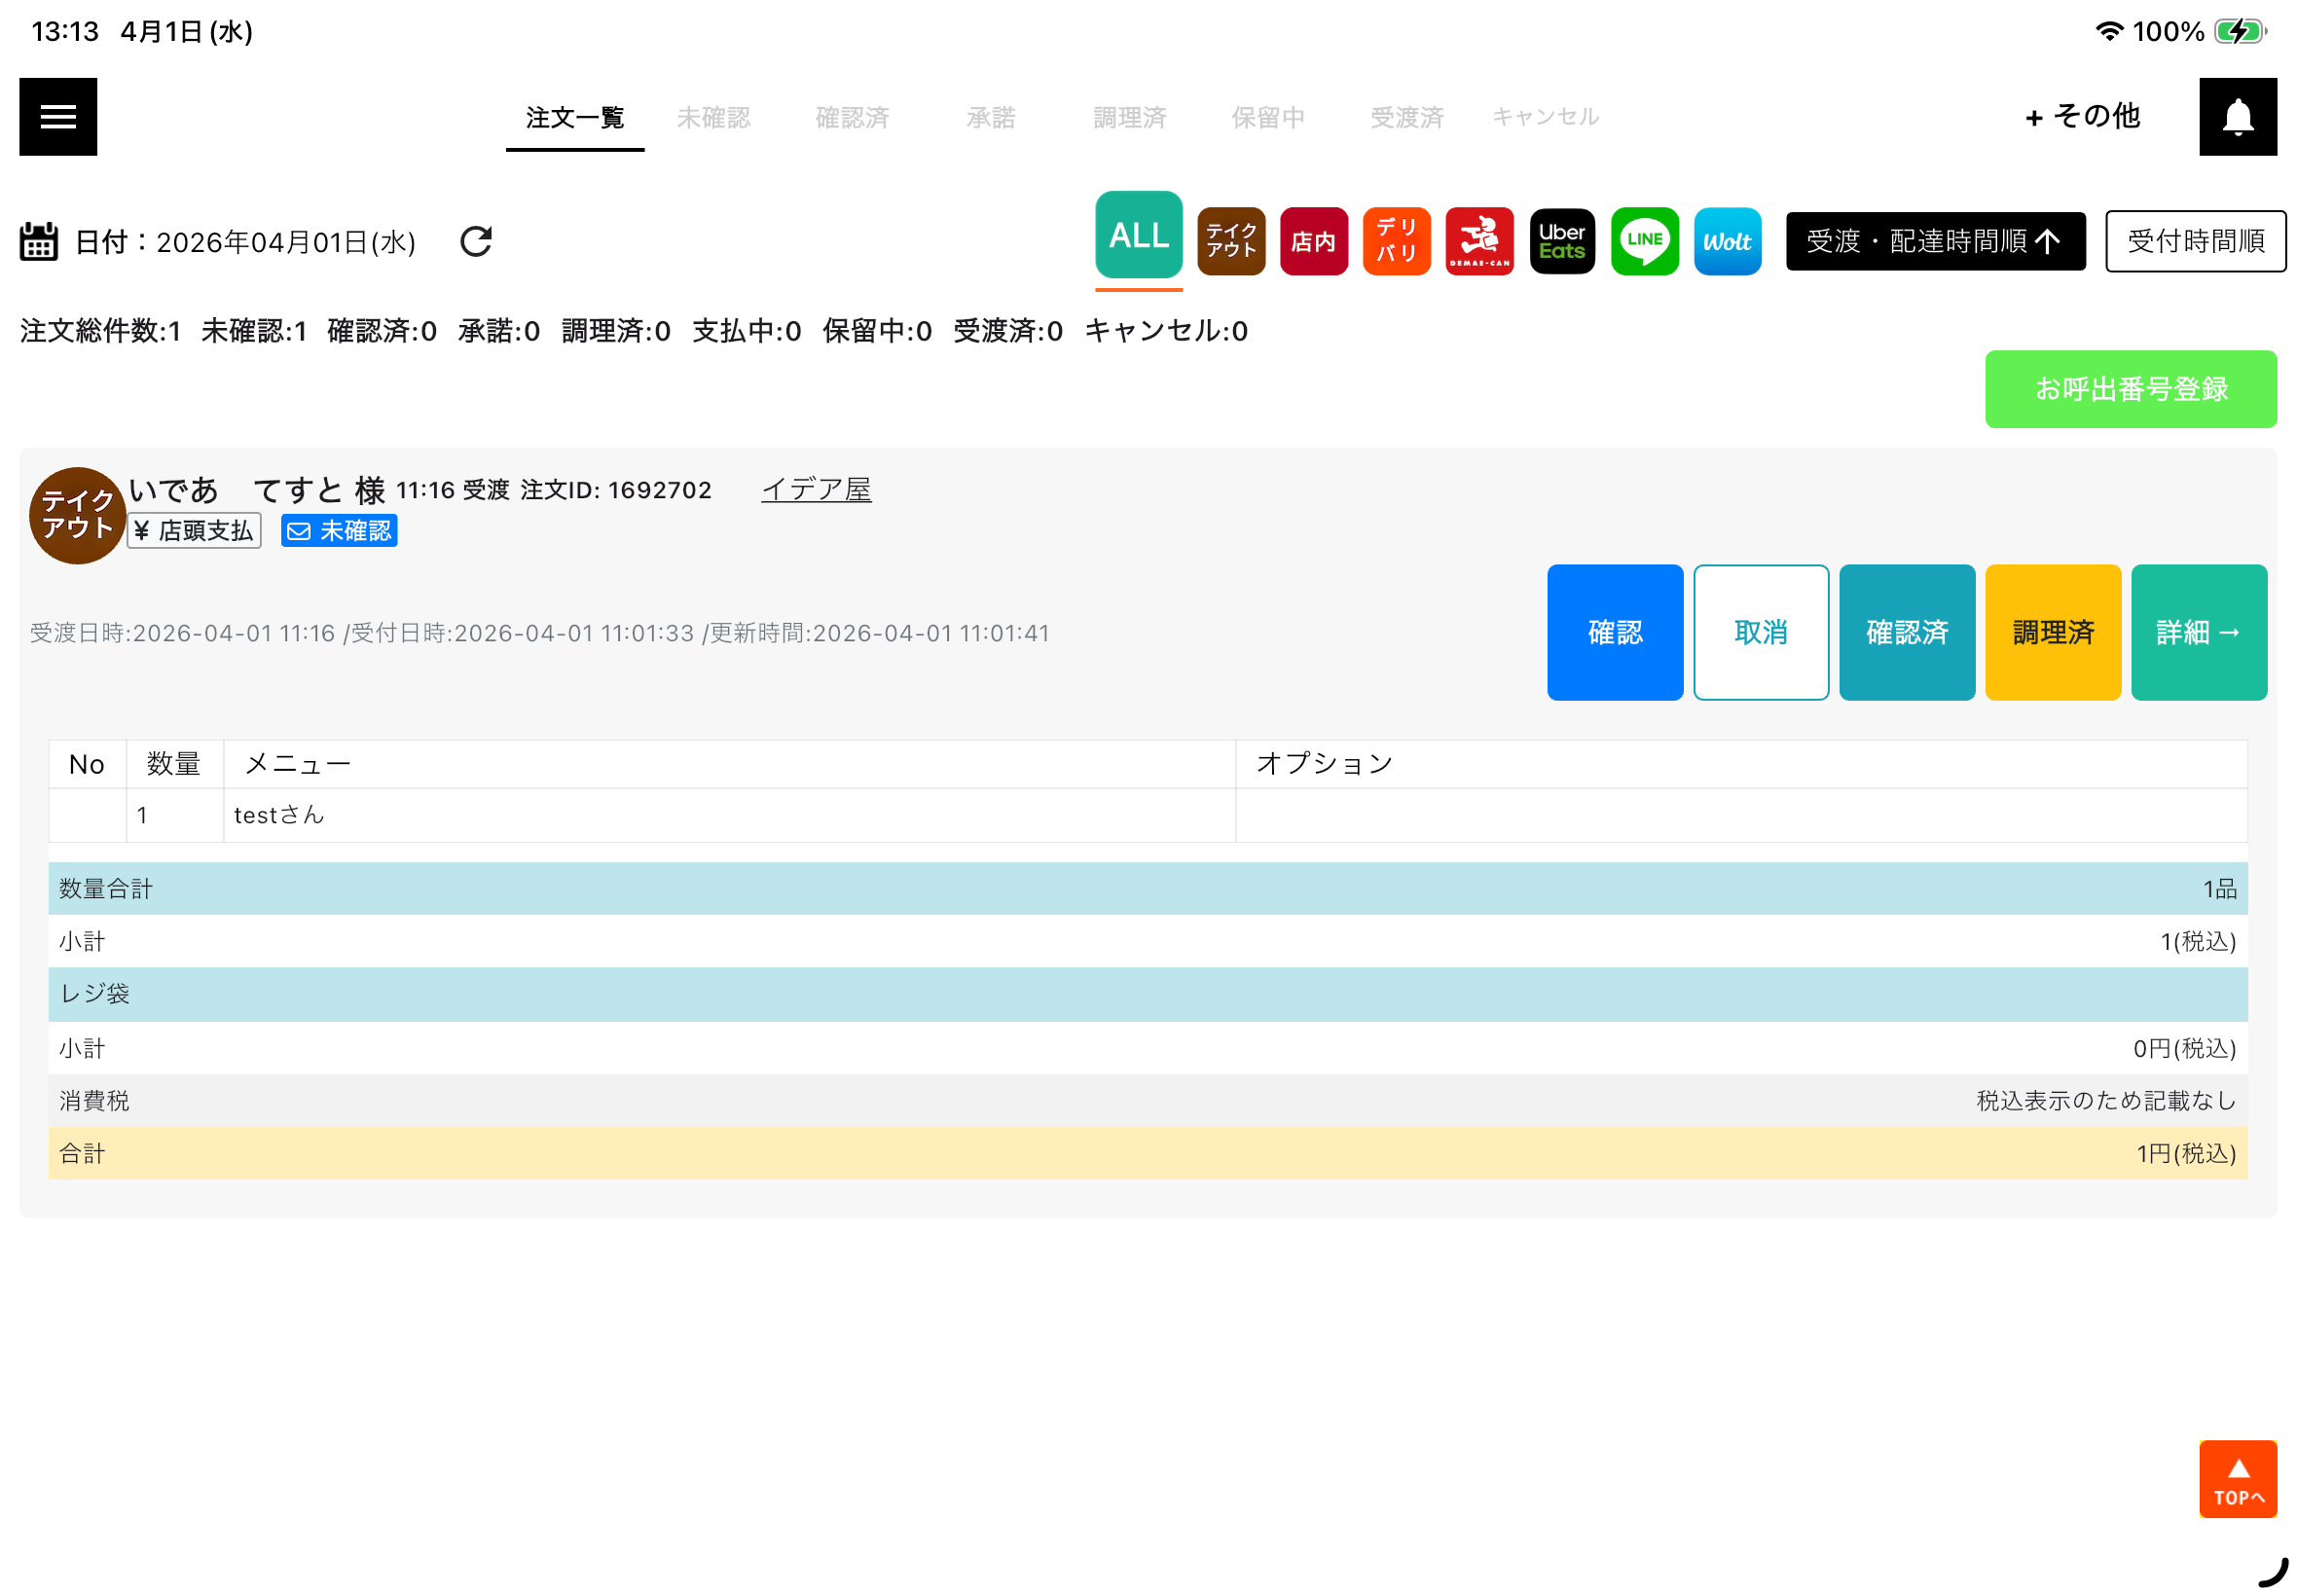Tap the 未確認 status badge on the order
The height and width of the screenshot is (1596, 2297).
339,530
